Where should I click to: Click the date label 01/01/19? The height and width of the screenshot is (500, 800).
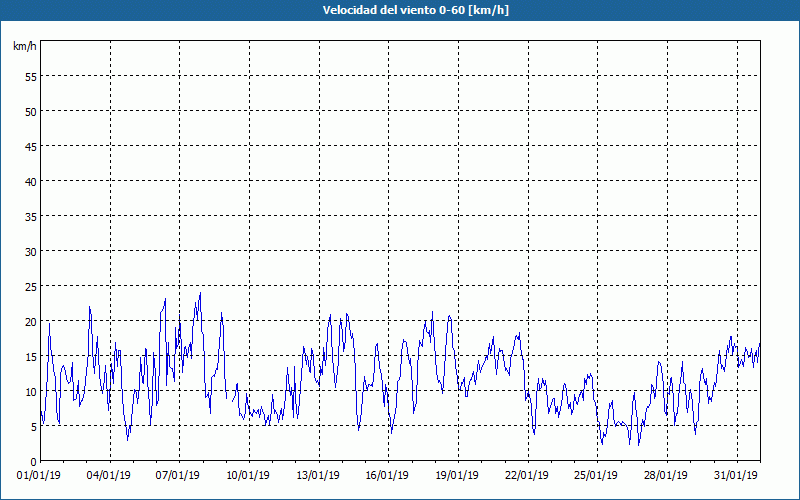pyautogui.click(x=39, y=476)
